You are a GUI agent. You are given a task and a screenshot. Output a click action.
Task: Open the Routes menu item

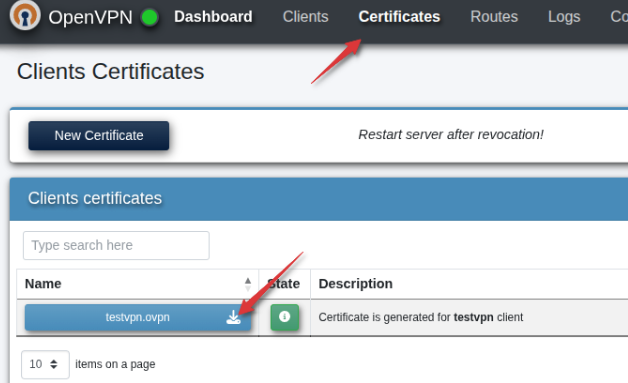point(494,17)
